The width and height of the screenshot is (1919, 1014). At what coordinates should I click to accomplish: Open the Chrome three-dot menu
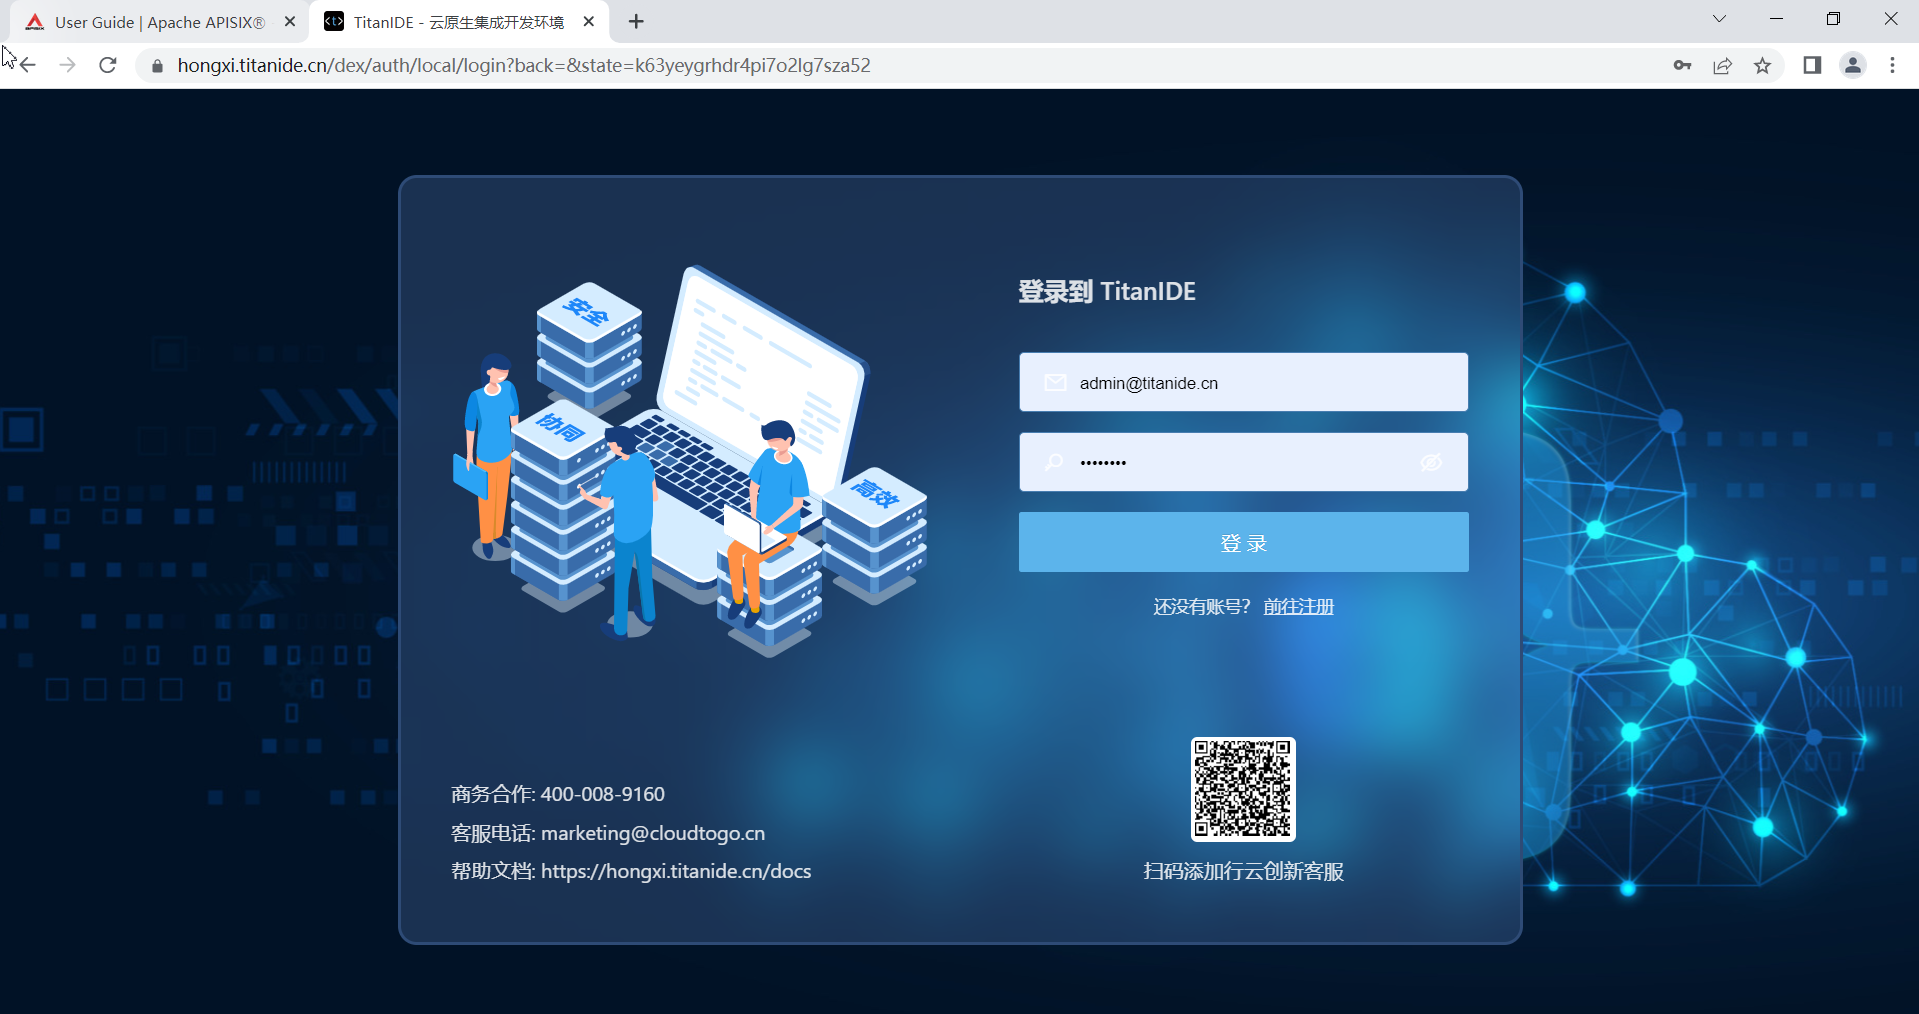1892,65
